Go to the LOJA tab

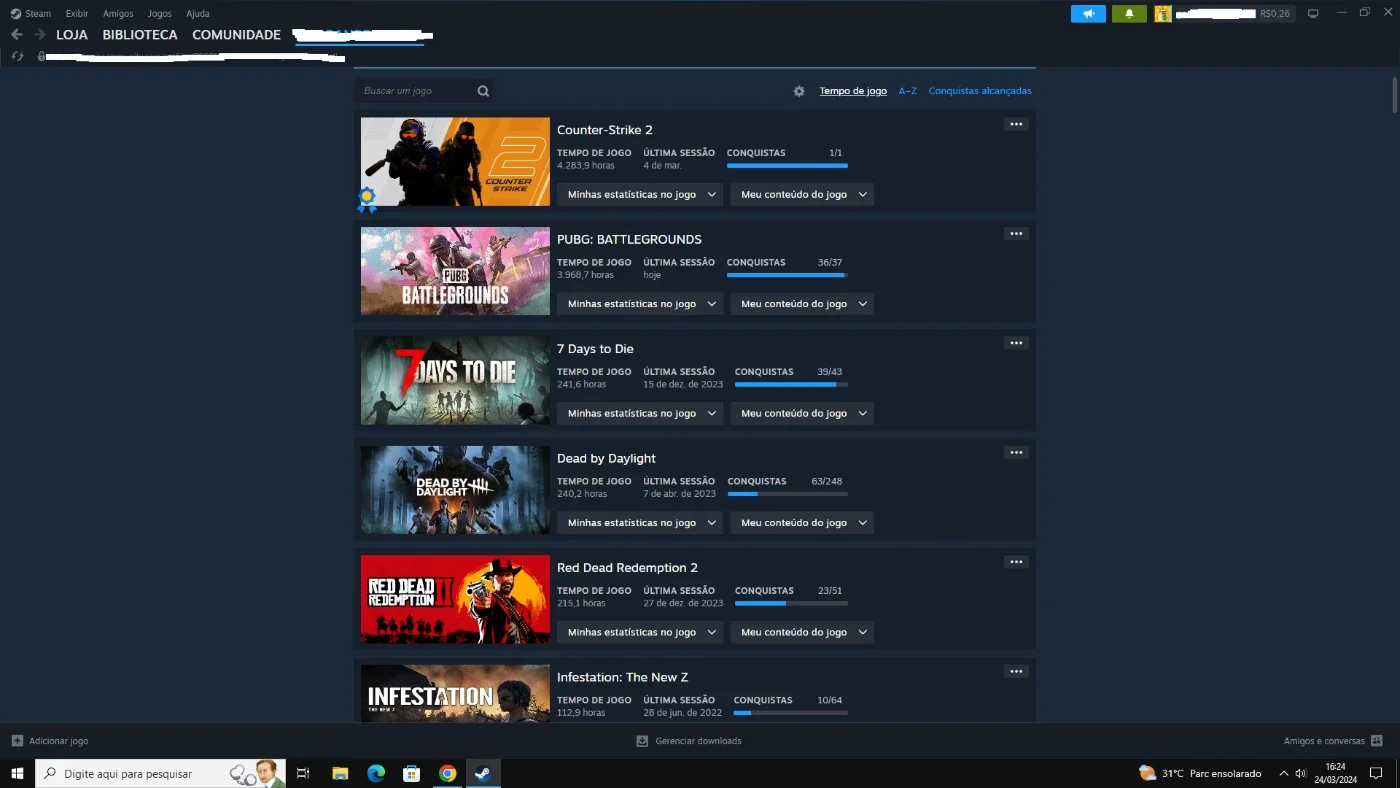coord(72,34)
